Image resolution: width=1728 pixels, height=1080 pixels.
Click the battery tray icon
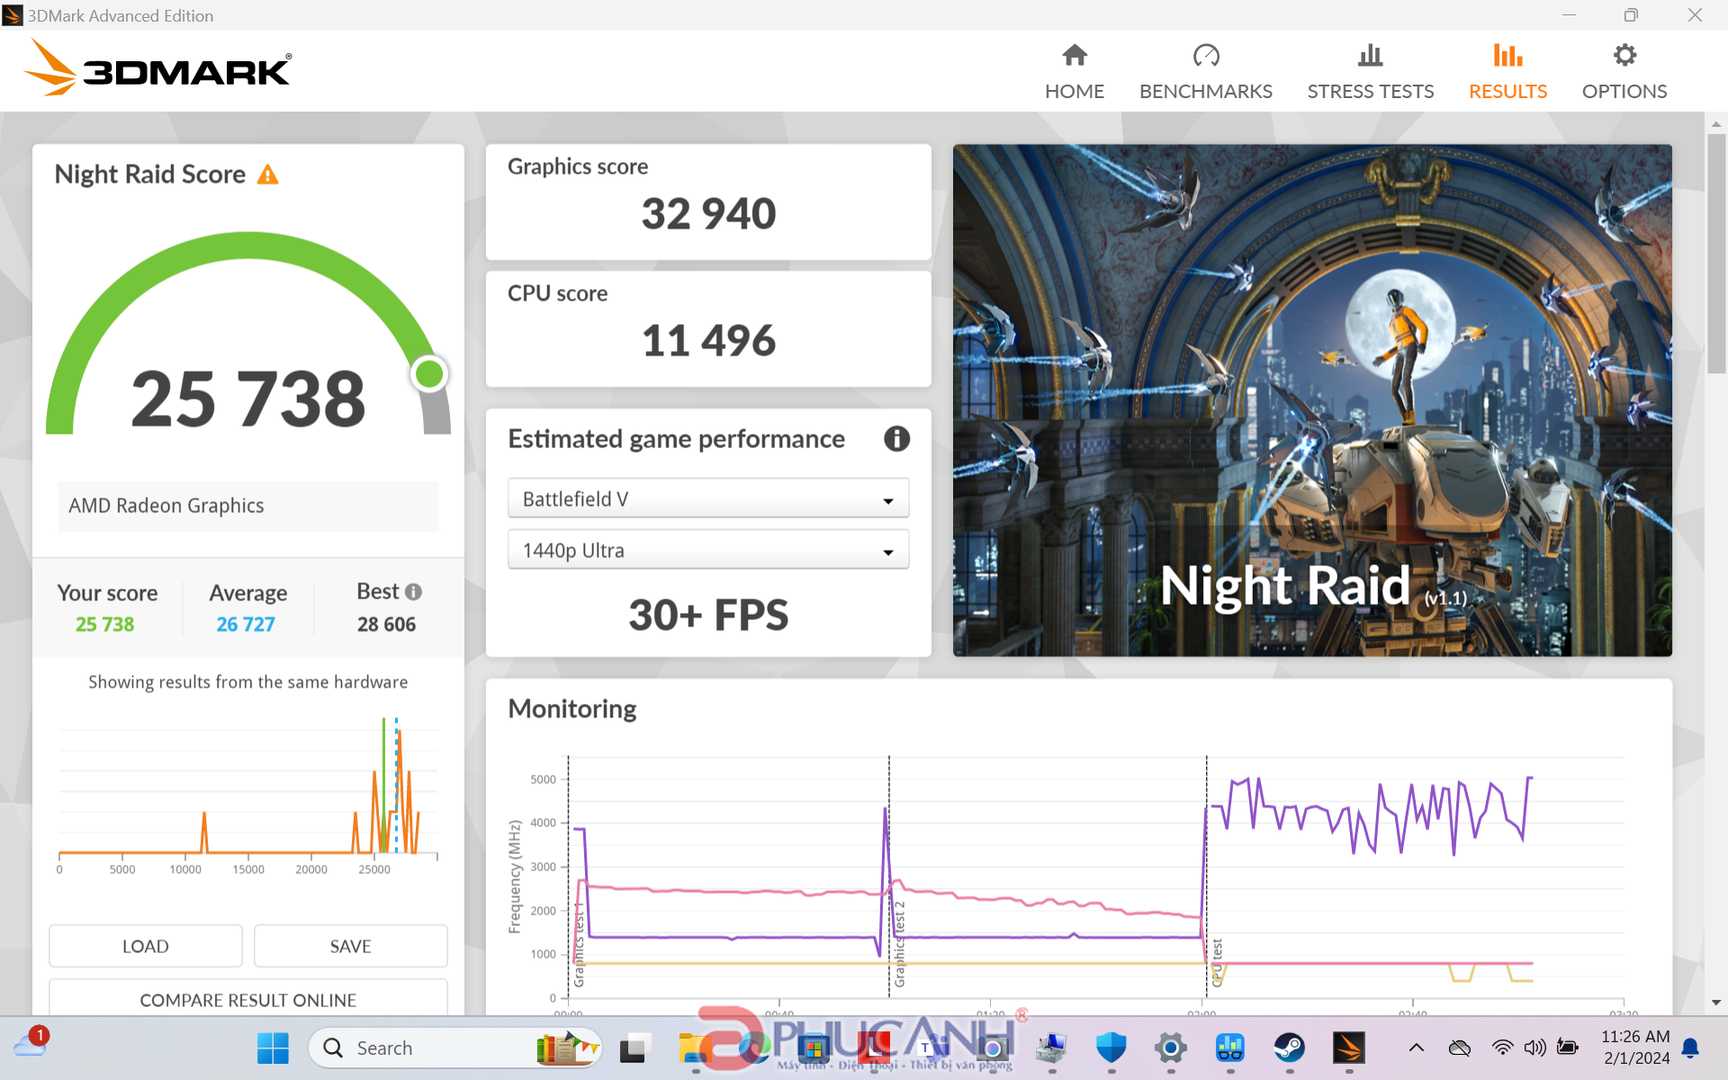click(x=1568, y=1048)
